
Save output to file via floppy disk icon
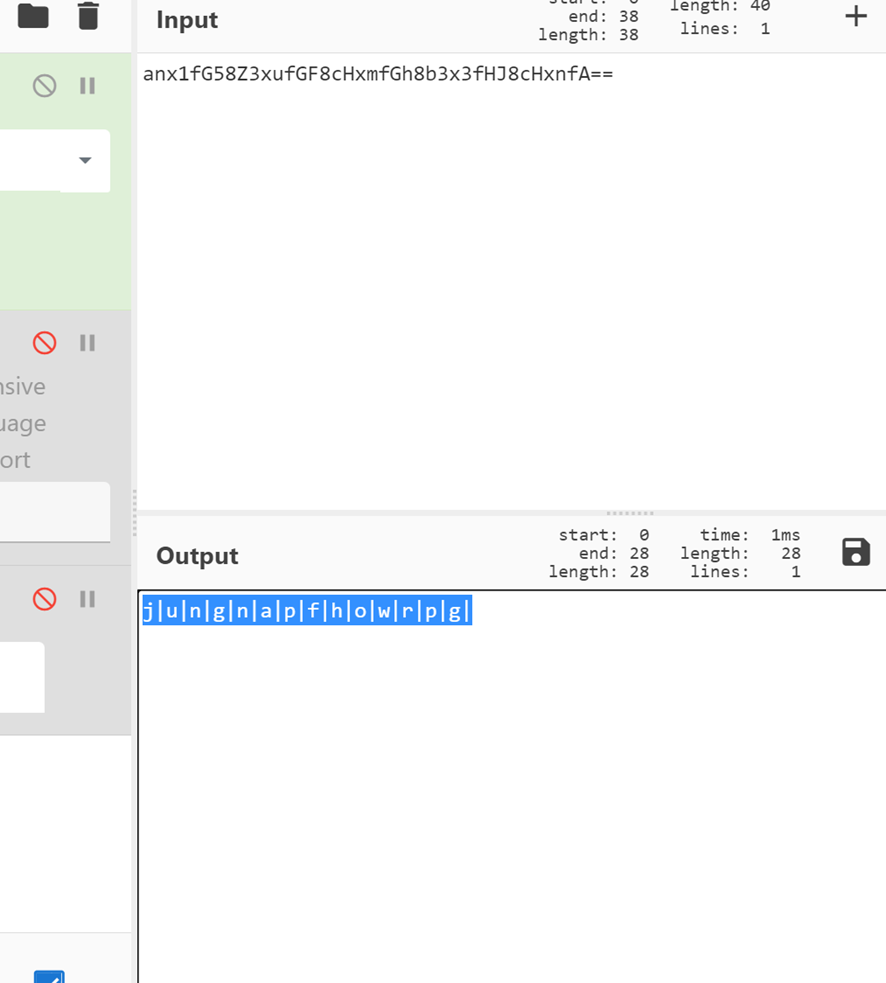856,552
